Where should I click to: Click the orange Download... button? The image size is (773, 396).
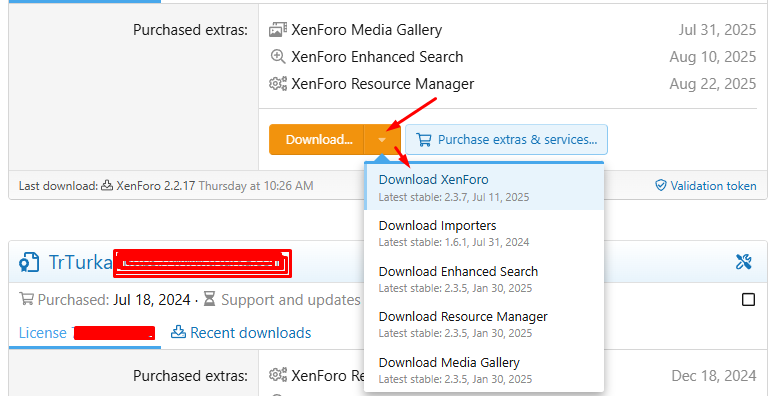[316, 140]
